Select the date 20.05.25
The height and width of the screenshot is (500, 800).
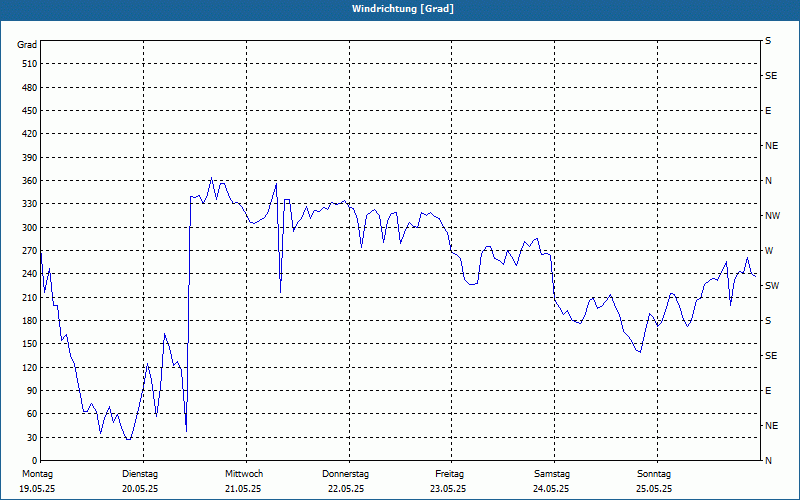click(x=140, y=489)
